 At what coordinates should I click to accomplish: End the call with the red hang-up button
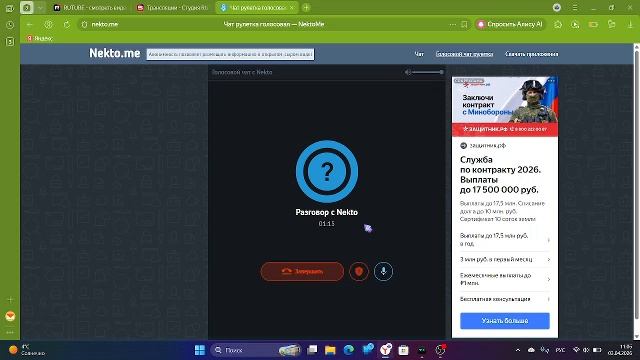(x=302, y=271)
